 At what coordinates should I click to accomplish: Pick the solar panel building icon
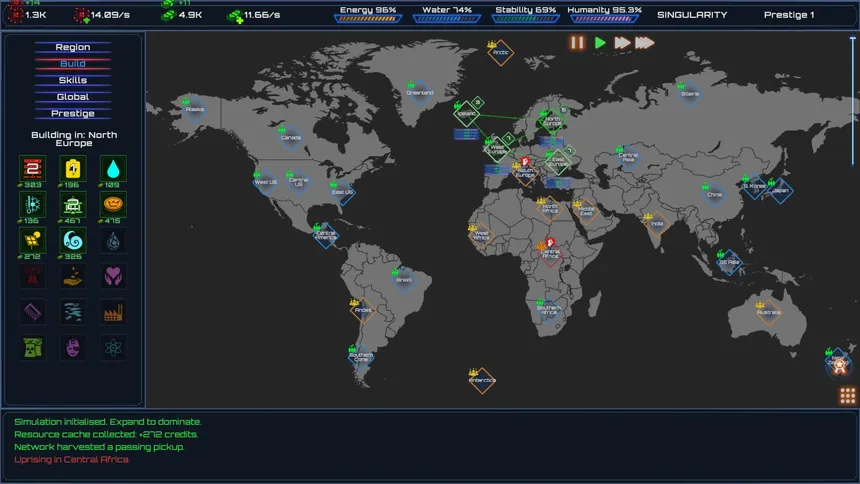[32, 240]
